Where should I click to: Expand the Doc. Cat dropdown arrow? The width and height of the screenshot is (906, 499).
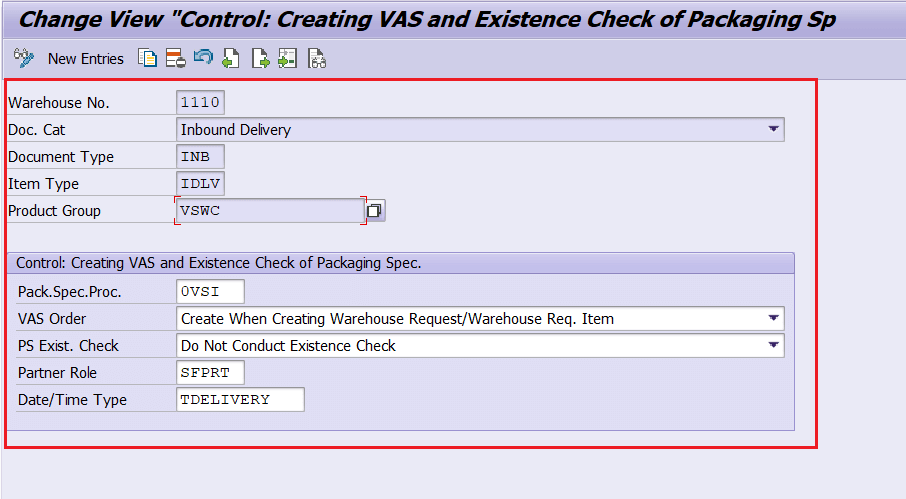tap(773, 129)
